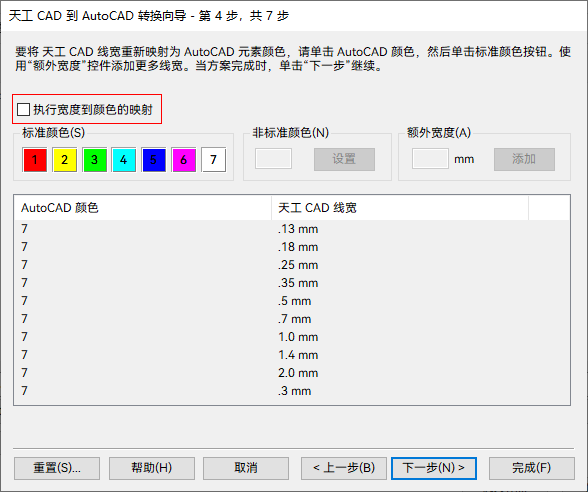588x492 pixels.
Task: Click the AutoCAD 颜色 column header
Action: tap(143, 208)
